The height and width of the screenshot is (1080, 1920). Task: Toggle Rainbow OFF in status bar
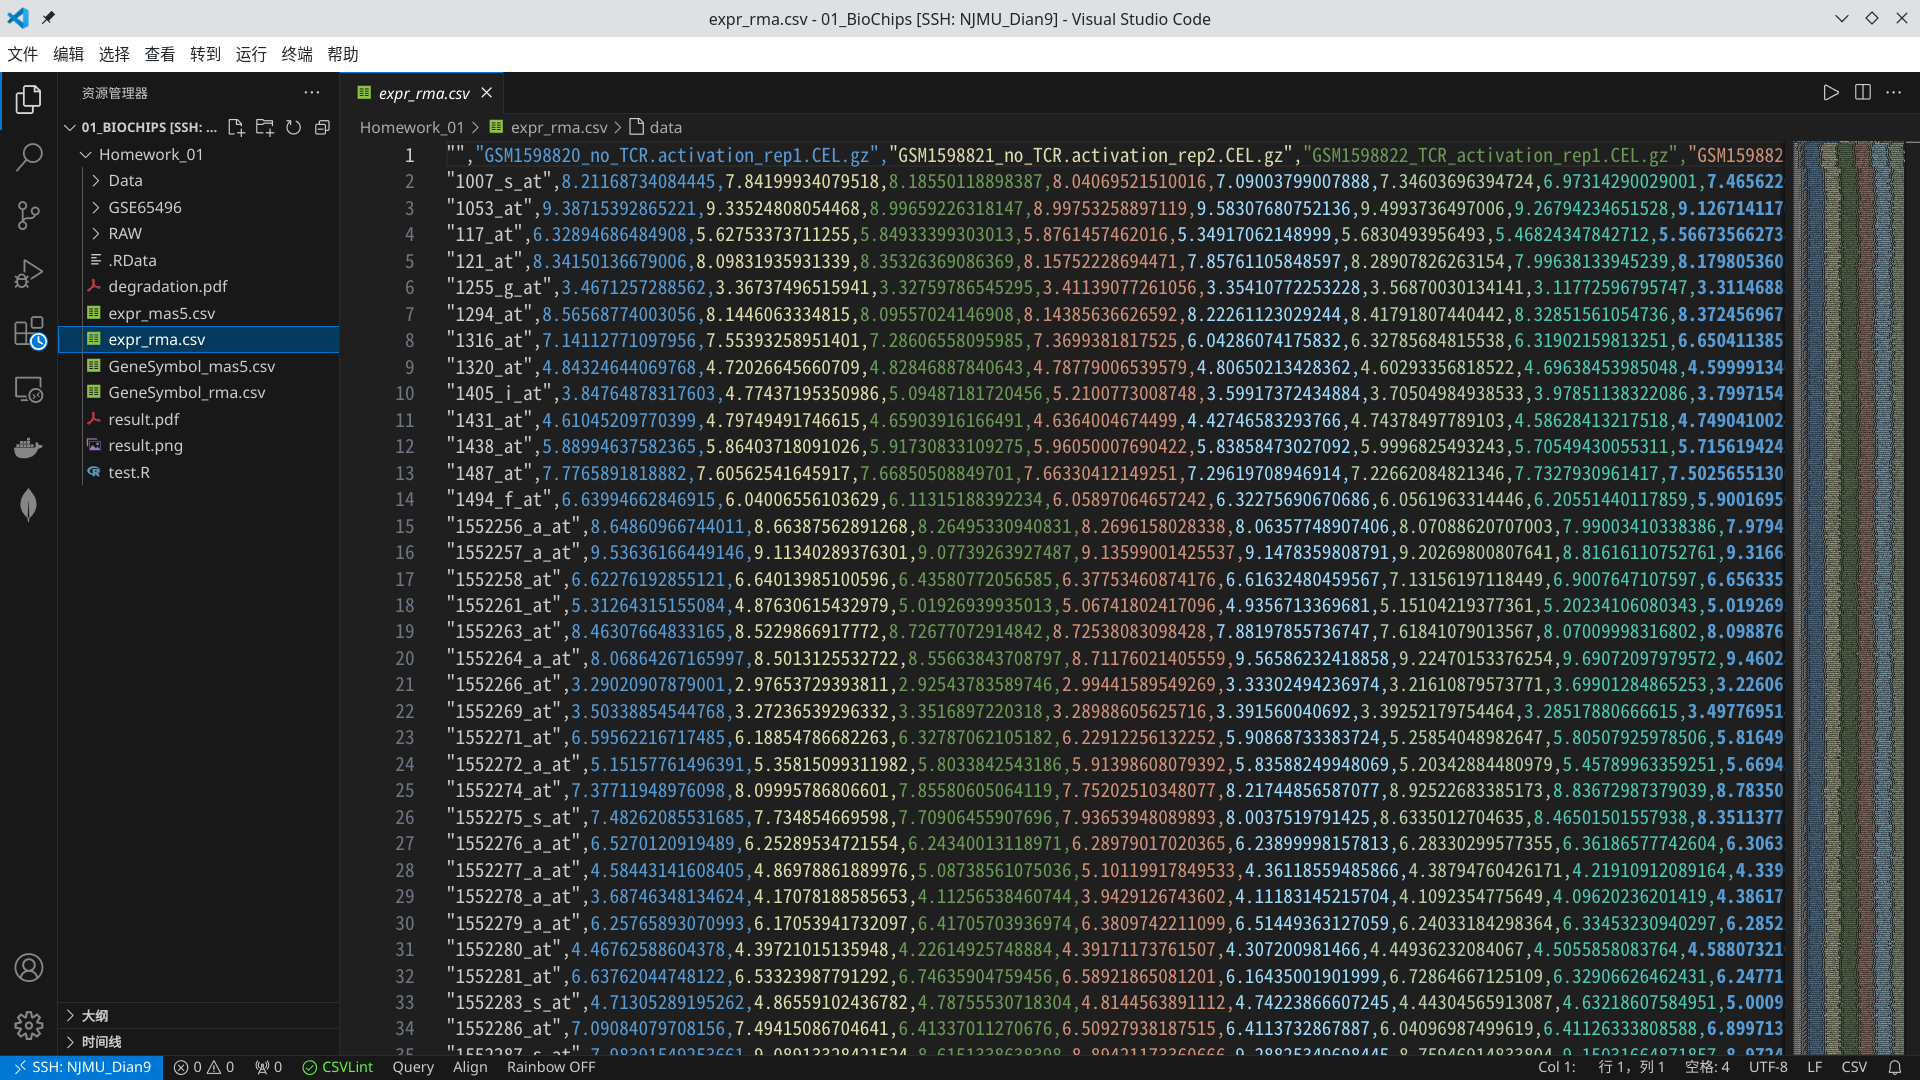[550, 1067]
